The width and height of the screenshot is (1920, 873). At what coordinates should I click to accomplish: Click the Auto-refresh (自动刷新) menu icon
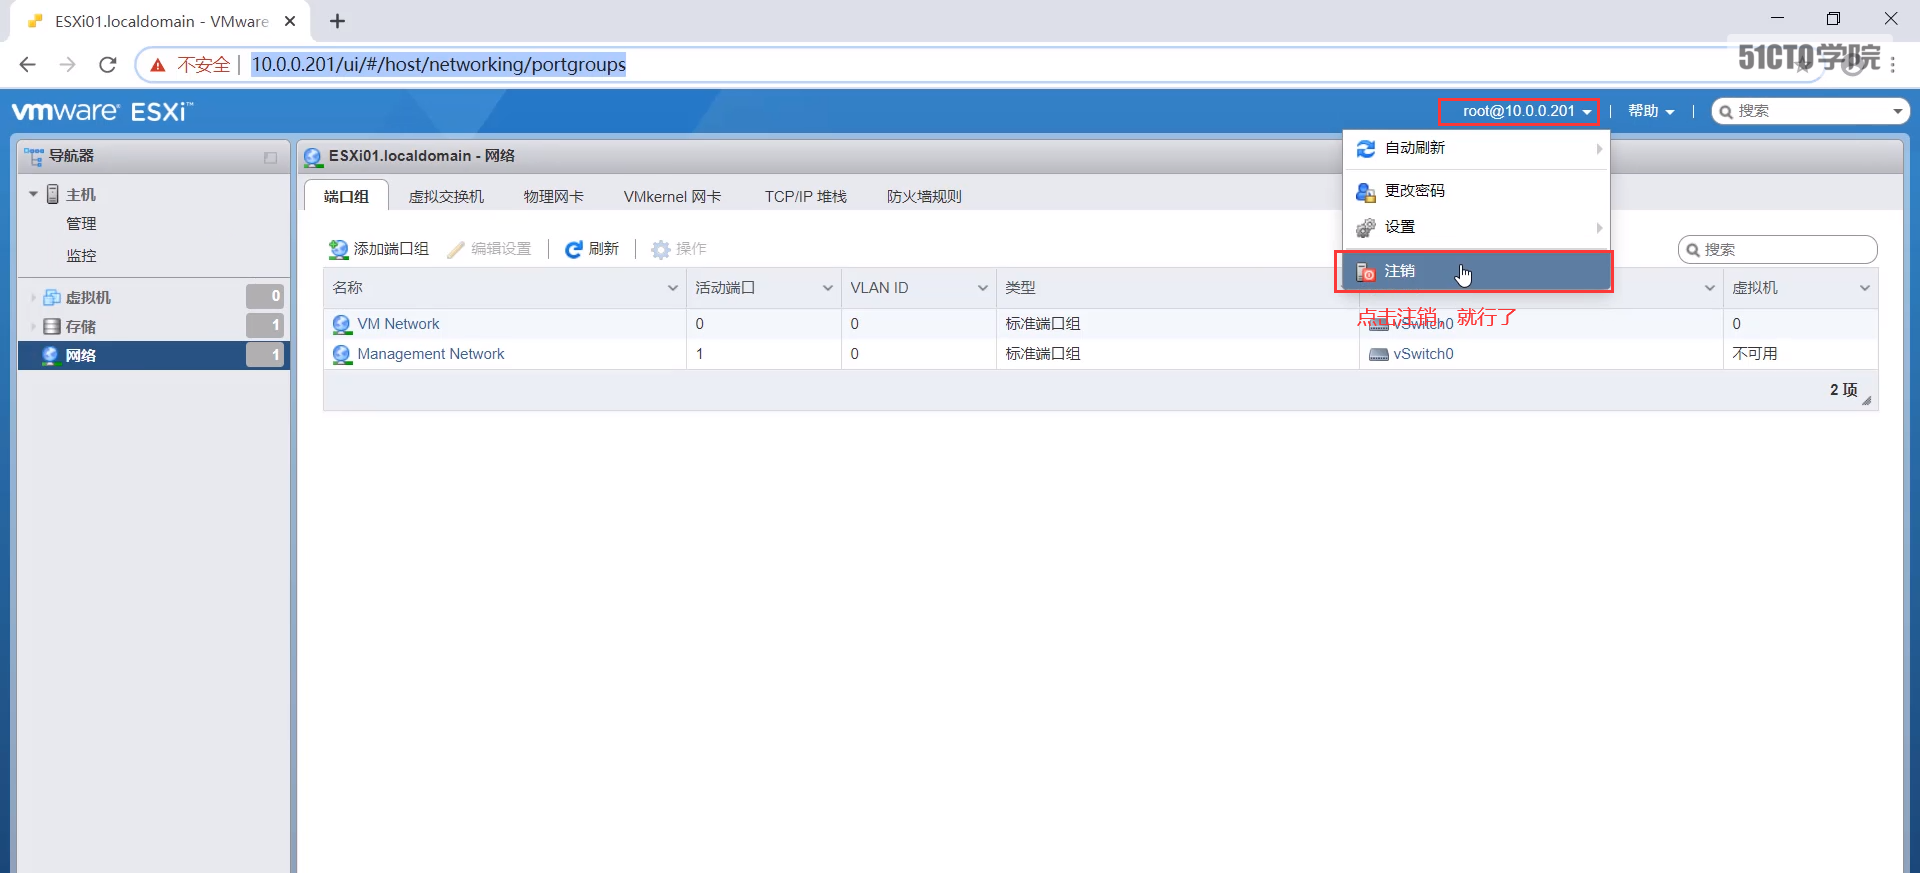click(x=1365, y=149)
